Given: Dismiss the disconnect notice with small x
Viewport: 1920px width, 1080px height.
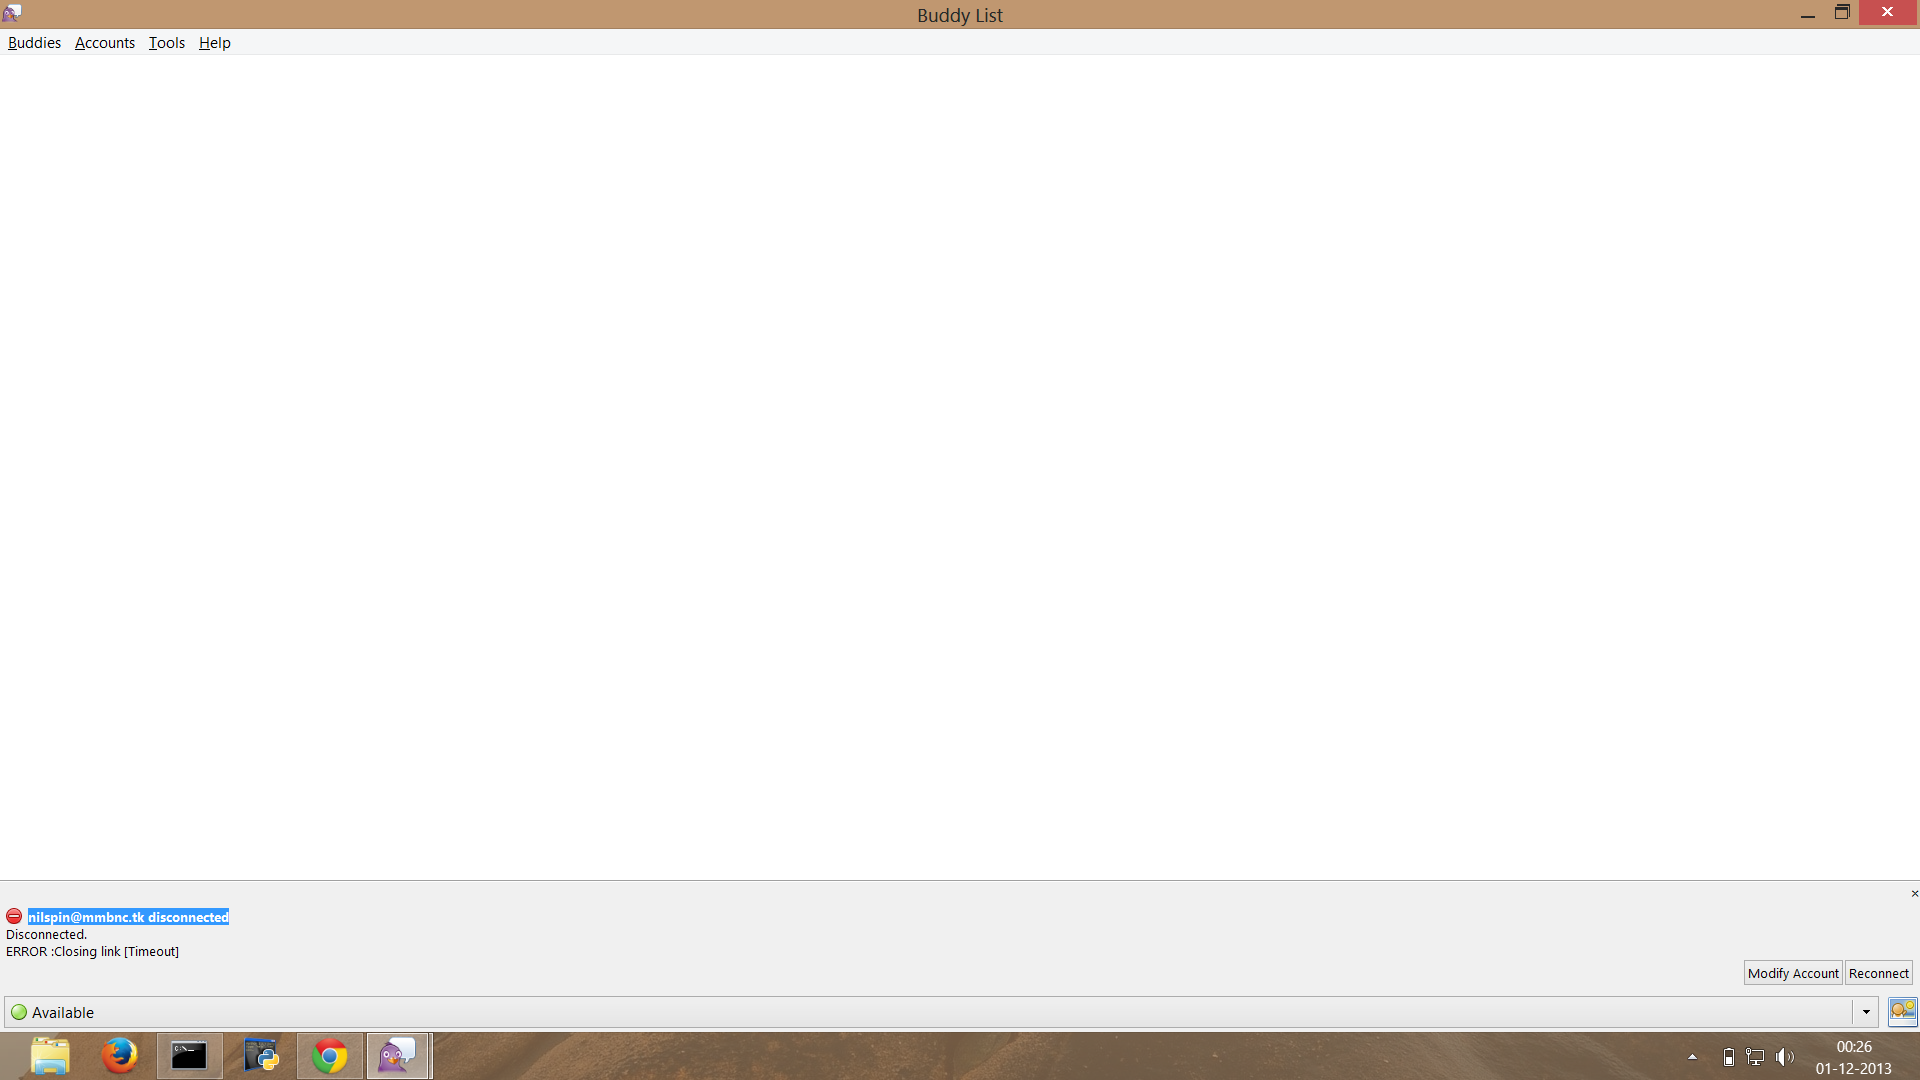Looking at the screenshot, I should point(1914,894).
